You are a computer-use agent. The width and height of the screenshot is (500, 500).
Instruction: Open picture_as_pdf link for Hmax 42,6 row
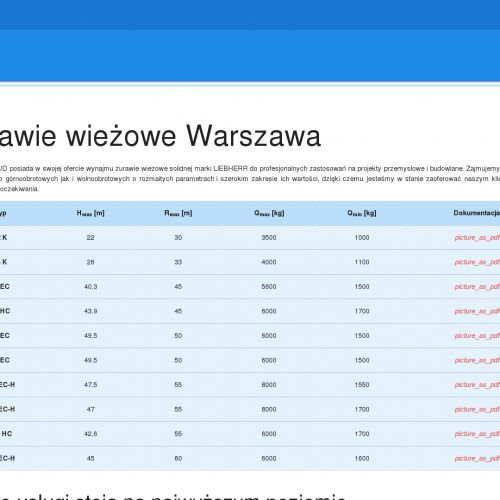pyautogui.click(x=477, y=434)
